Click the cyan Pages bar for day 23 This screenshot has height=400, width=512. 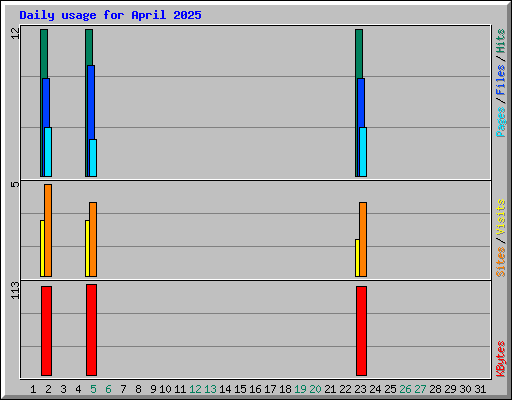pyautogui.click(x=363, y=152)
